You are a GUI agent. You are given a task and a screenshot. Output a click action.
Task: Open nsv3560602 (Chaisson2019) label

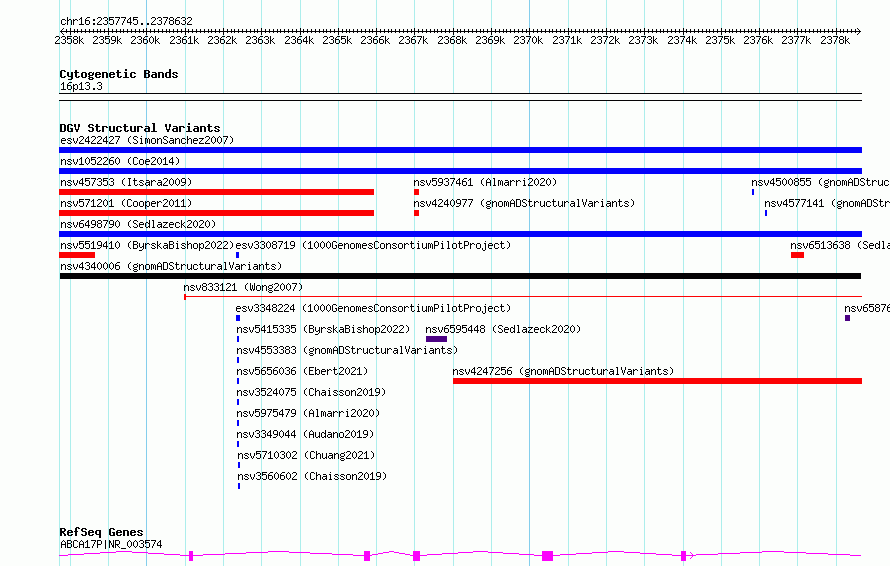click(312, 476)
